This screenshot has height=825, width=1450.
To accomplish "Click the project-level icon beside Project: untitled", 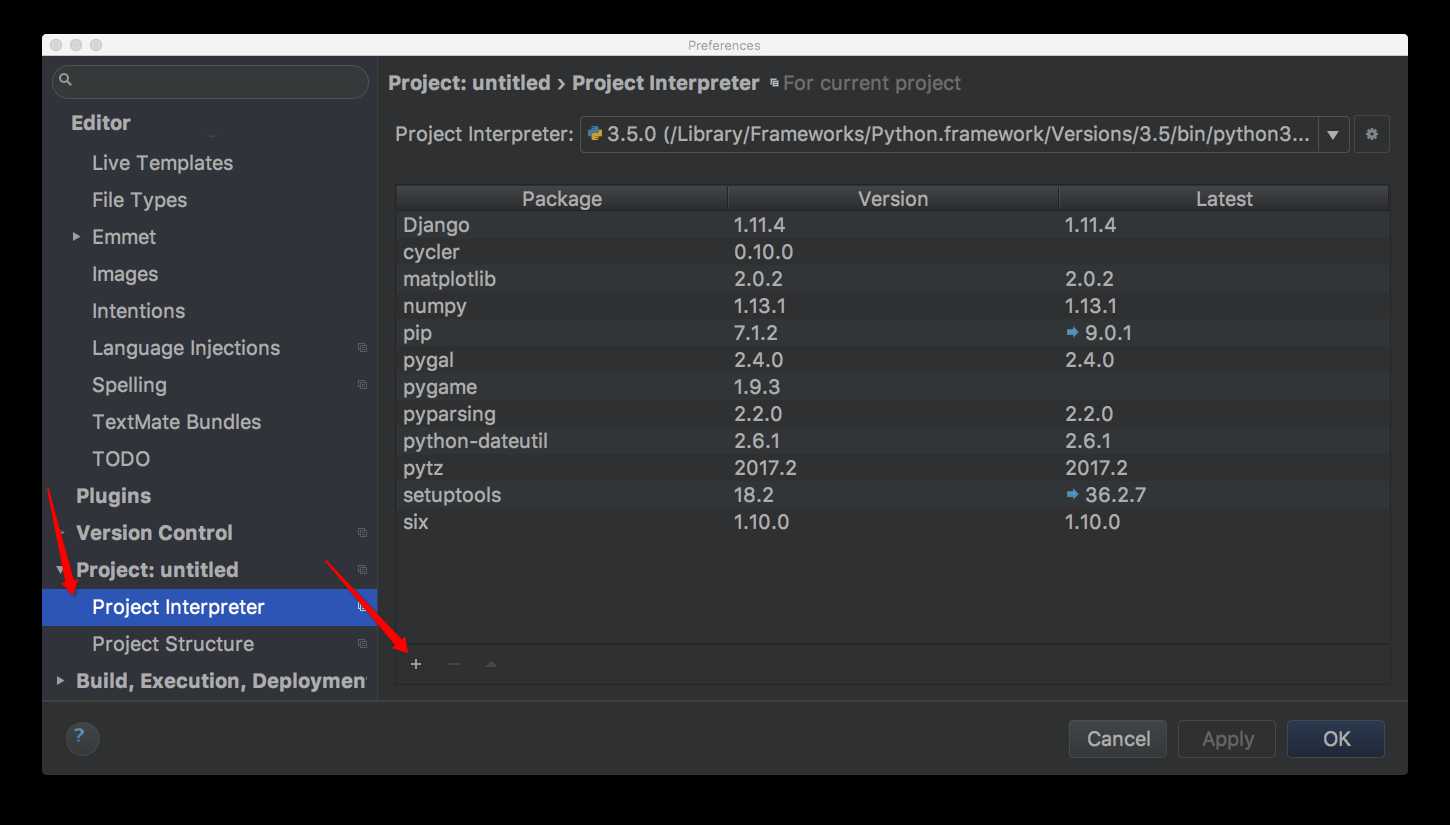I will point(362,570).
